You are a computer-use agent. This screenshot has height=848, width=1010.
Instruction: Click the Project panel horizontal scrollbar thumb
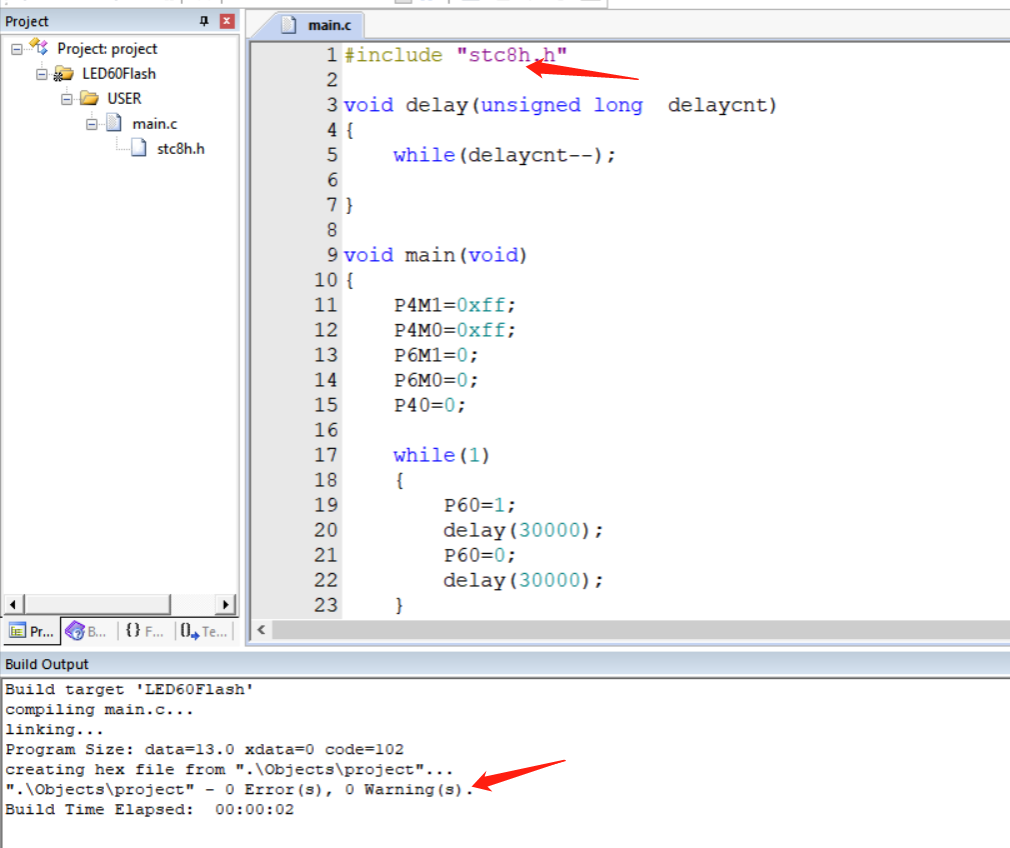point(97,604)
